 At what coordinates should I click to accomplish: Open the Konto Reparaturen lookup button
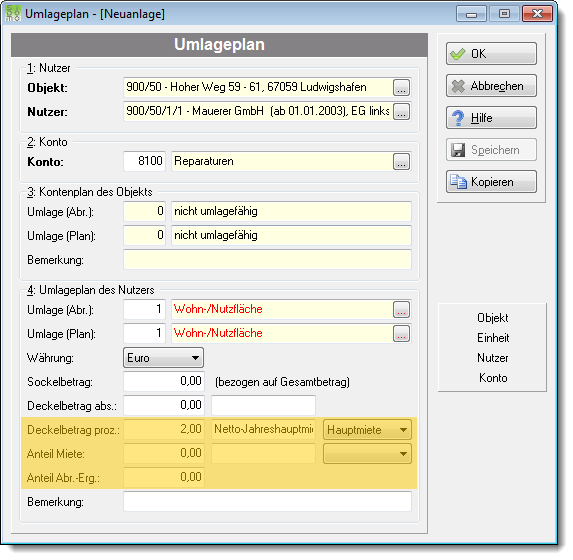coord(401,162)
